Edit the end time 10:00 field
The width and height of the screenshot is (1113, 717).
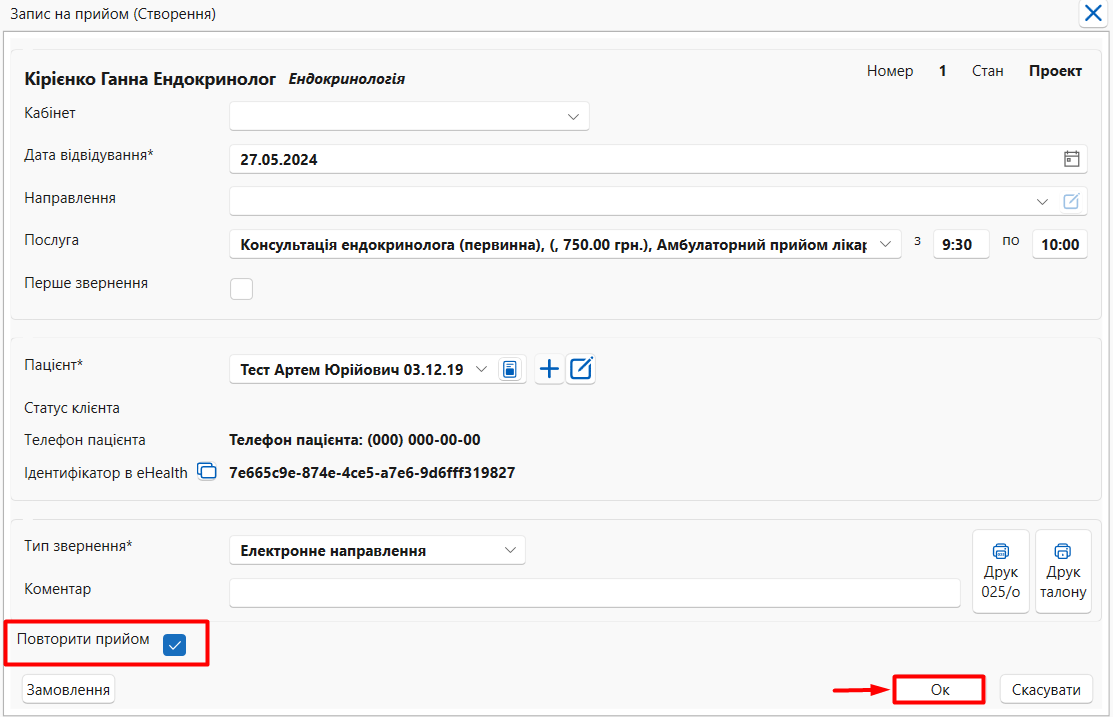coord(1060,244)
